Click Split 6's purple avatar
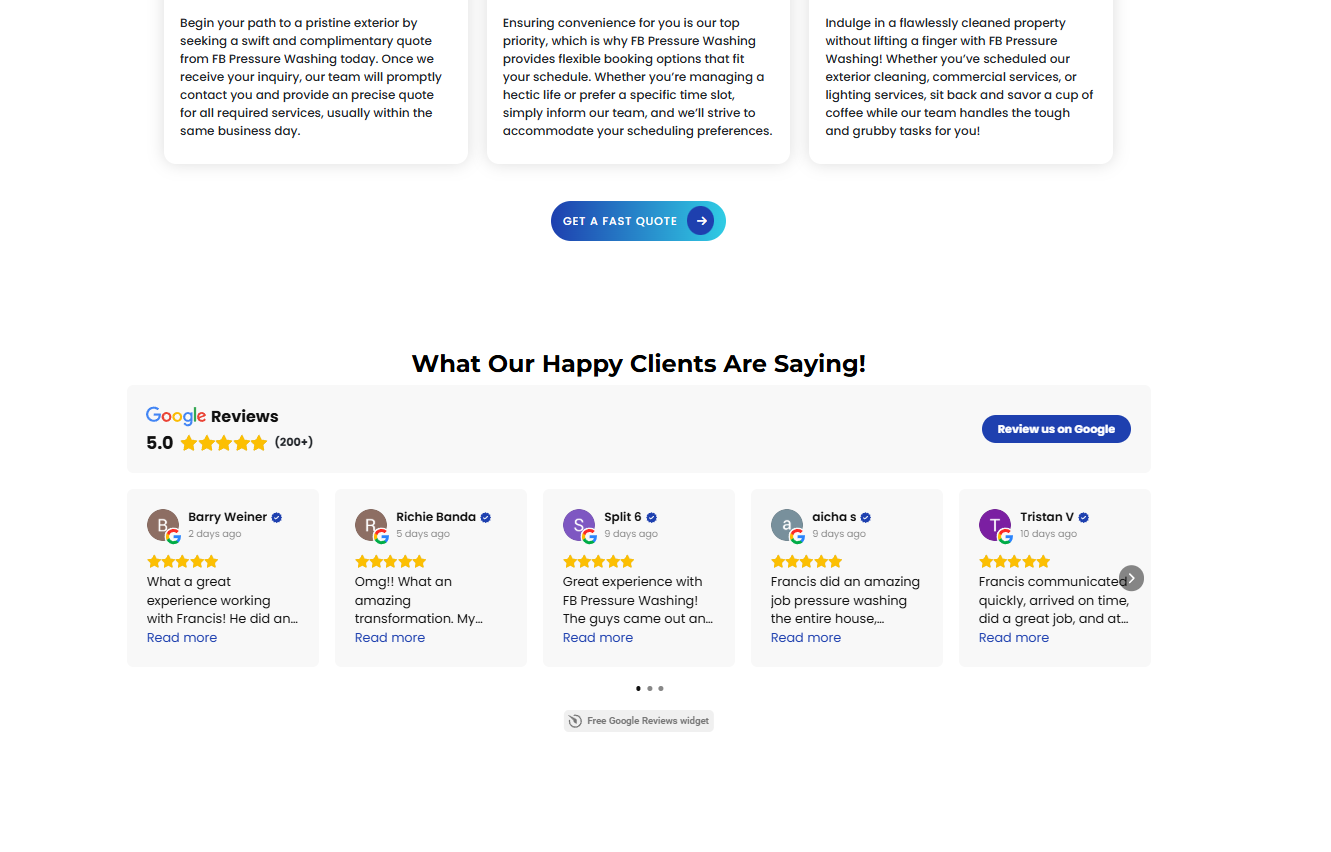 tap(579, 525)
